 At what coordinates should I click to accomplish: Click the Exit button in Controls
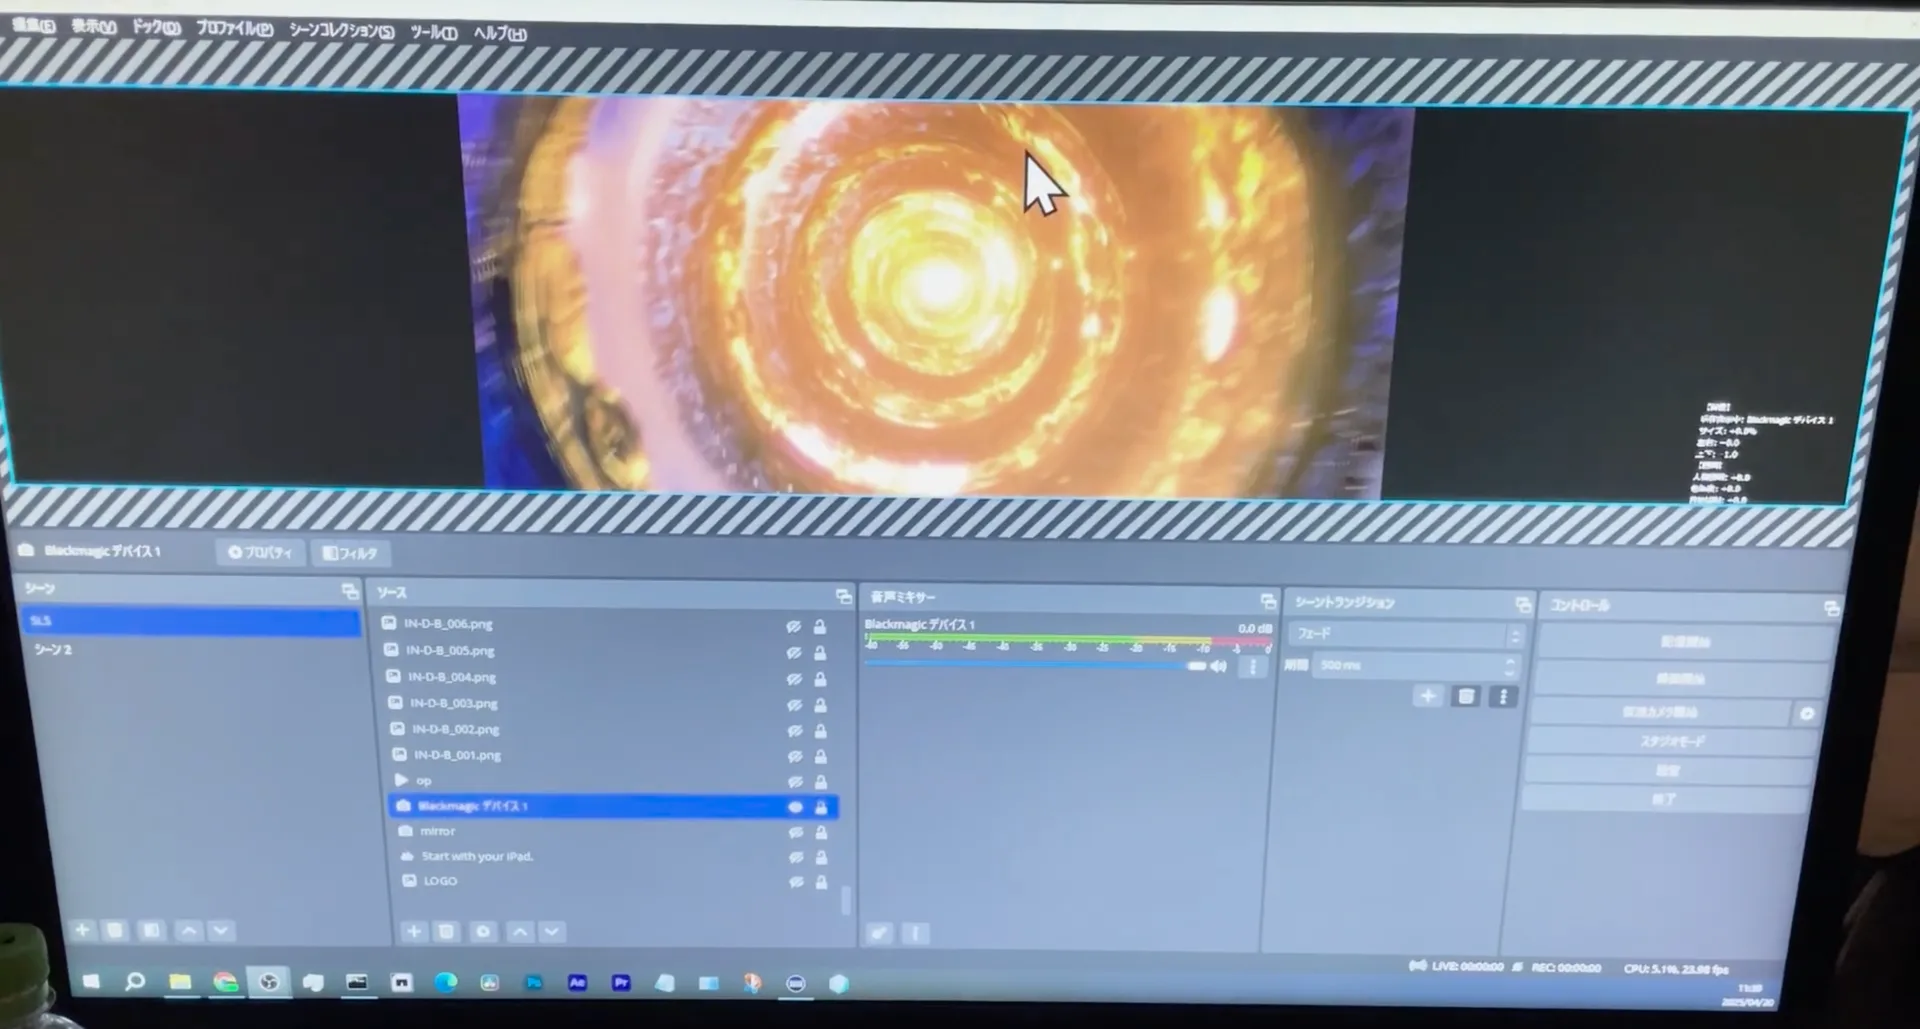1664,799
